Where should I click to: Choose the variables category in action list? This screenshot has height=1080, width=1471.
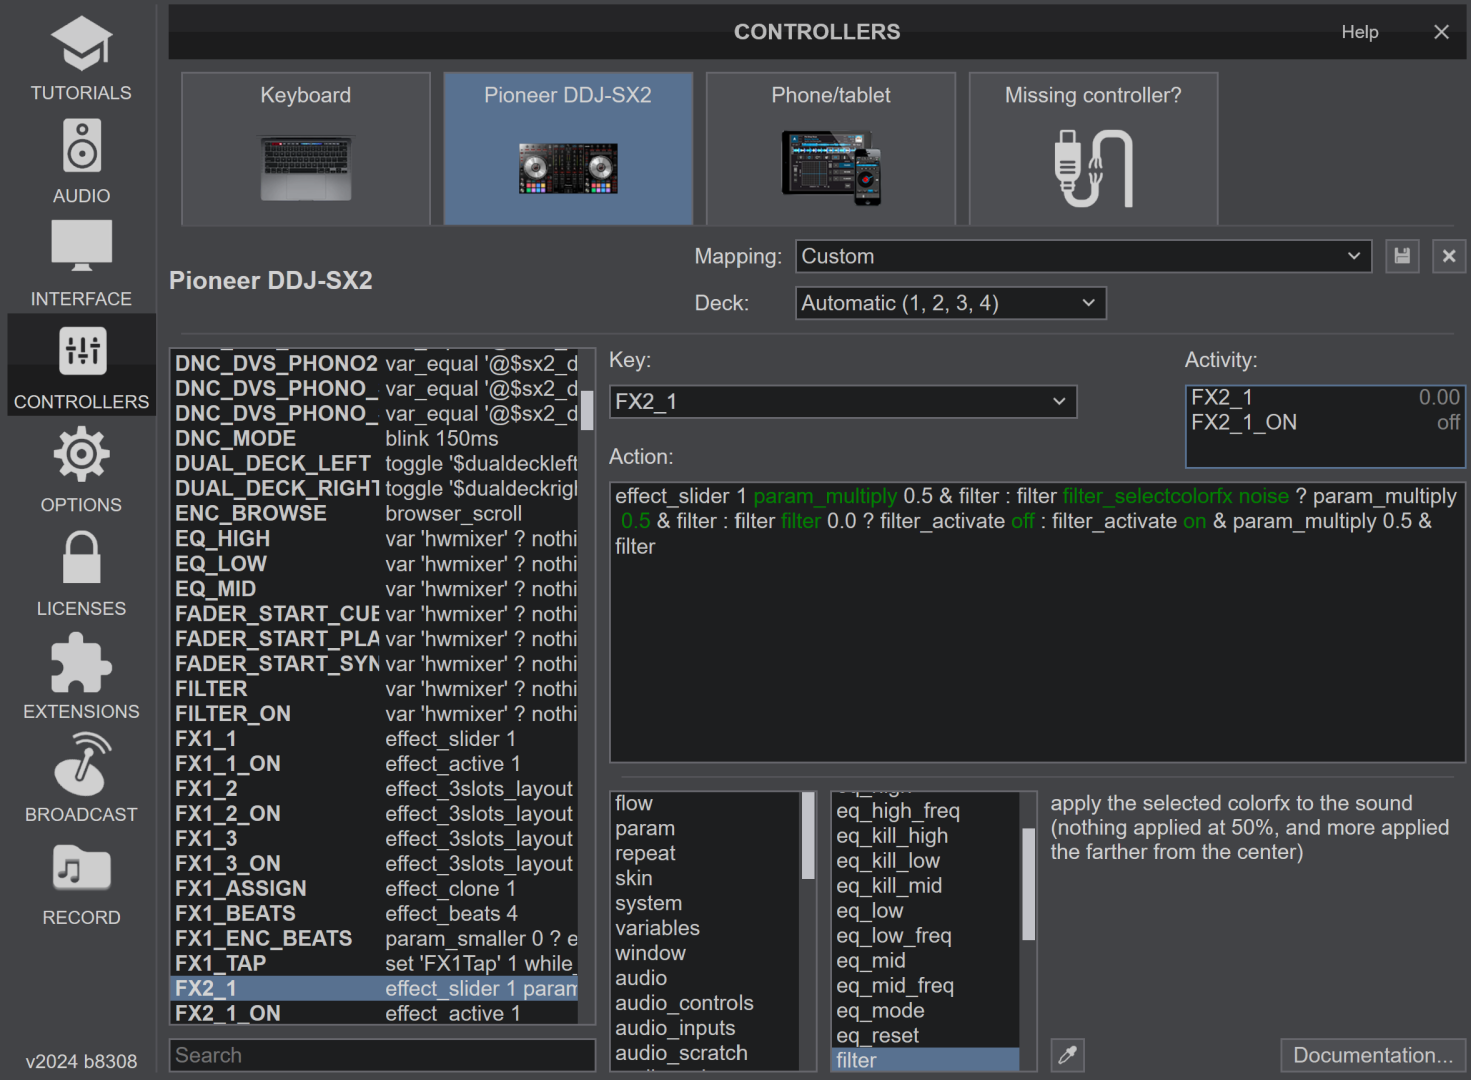click(706, 928)
